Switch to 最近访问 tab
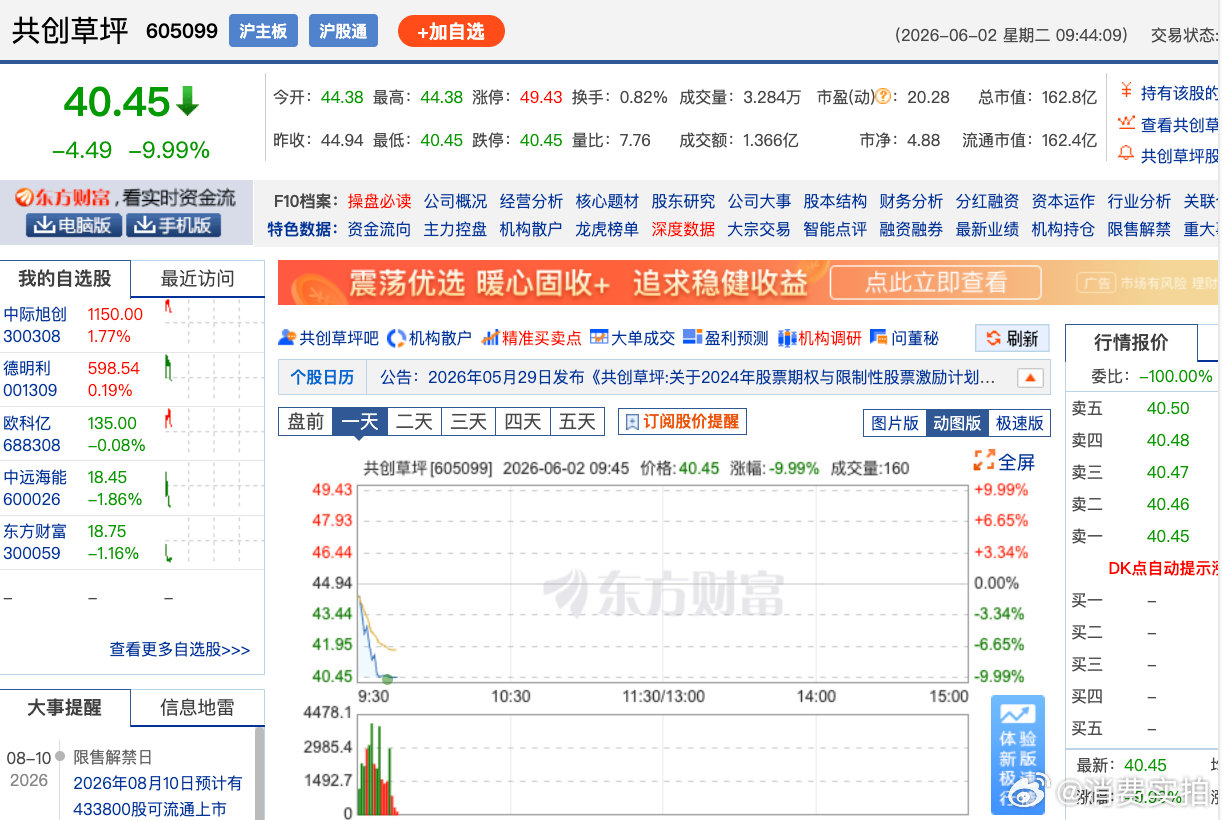Viewport: 1222px width, 820px height. click(198, 278)
